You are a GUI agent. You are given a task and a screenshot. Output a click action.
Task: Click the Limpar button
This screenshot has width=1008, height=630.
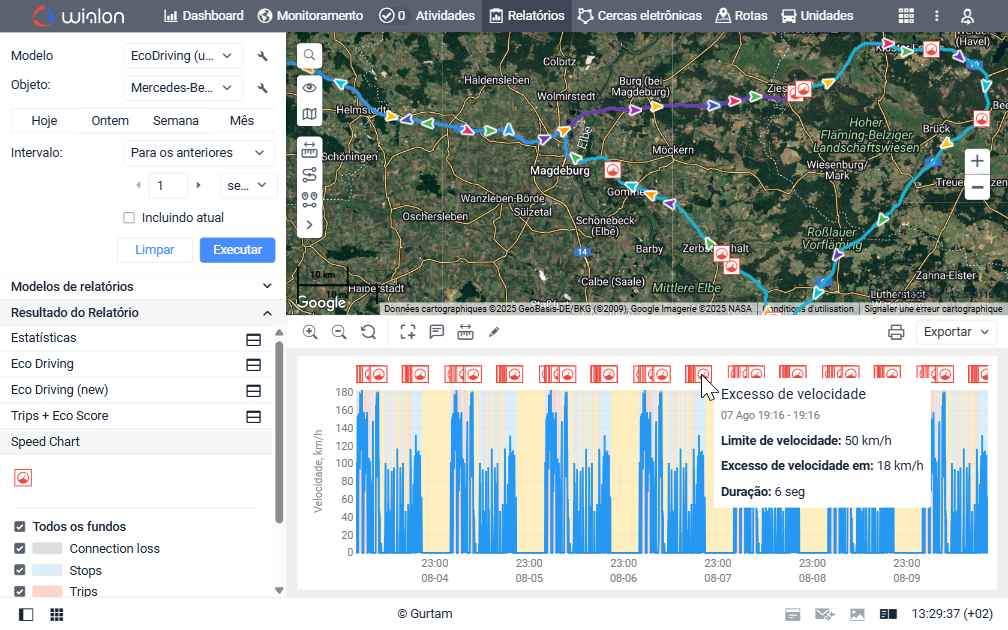tap(154, 250)
